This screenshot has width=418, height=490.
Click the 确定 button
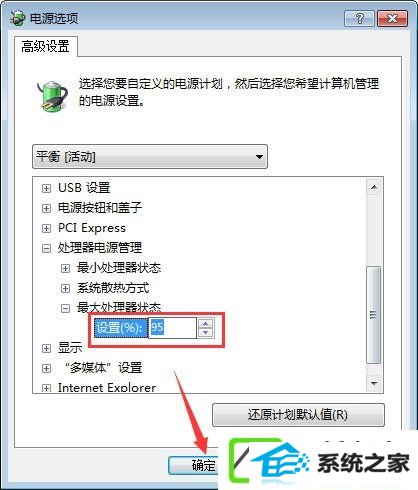pyautogui.click(x=193, y=465)
